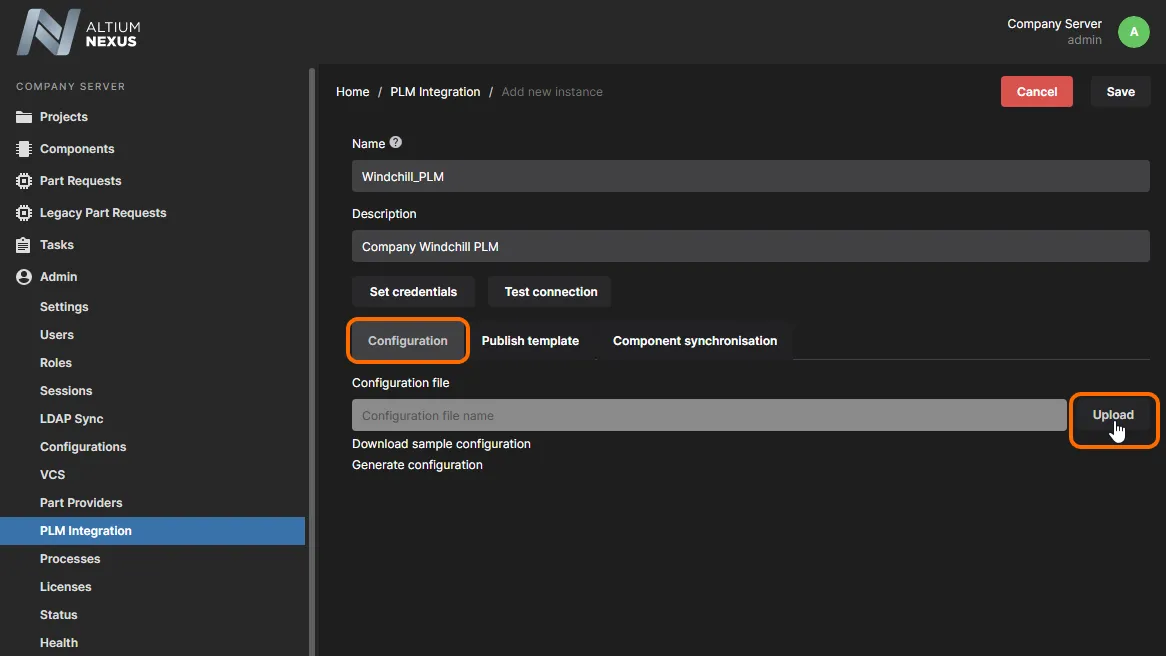Open the Users admin page
This screenshot has width=1166, height=656.
pyautogui.click(x=57, y=335)
